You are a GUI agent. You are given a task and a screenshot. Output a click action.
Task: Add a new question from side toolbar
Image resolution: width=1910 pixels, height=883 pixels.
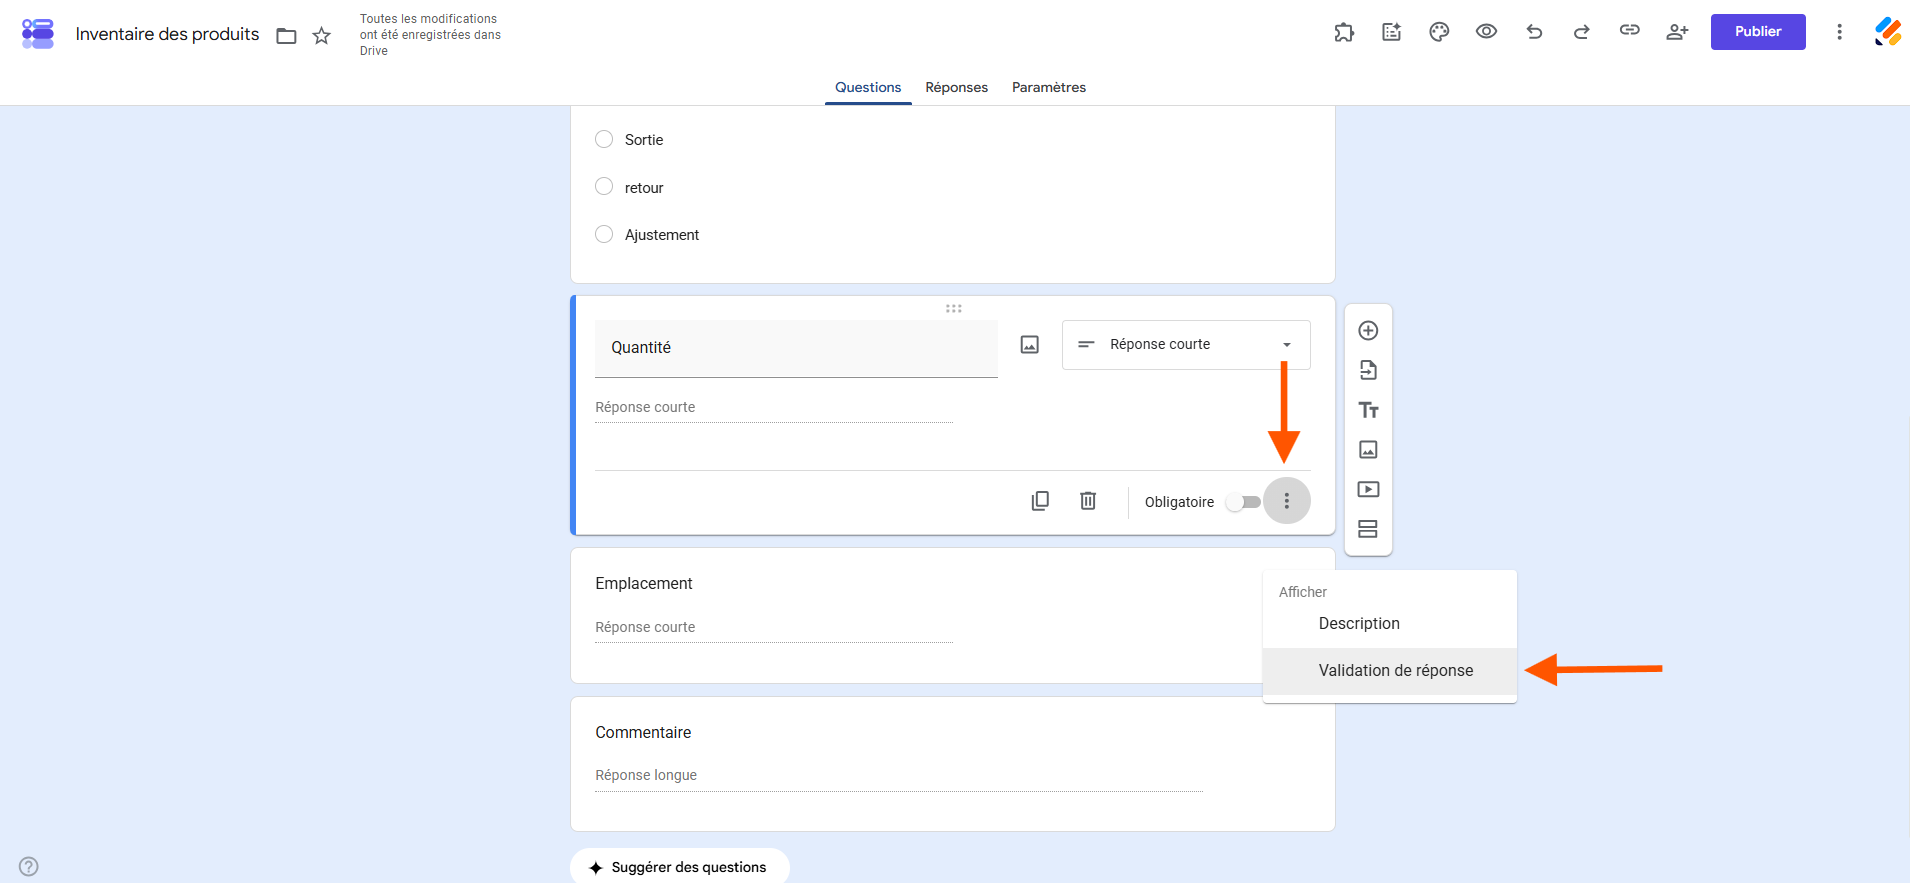point(1369,331)
